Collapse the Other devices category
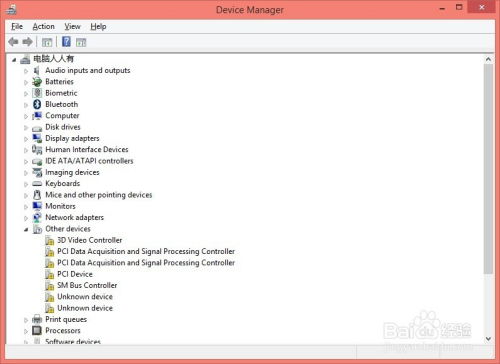This screenshot has height=364, width=500. tap(26, 229)
